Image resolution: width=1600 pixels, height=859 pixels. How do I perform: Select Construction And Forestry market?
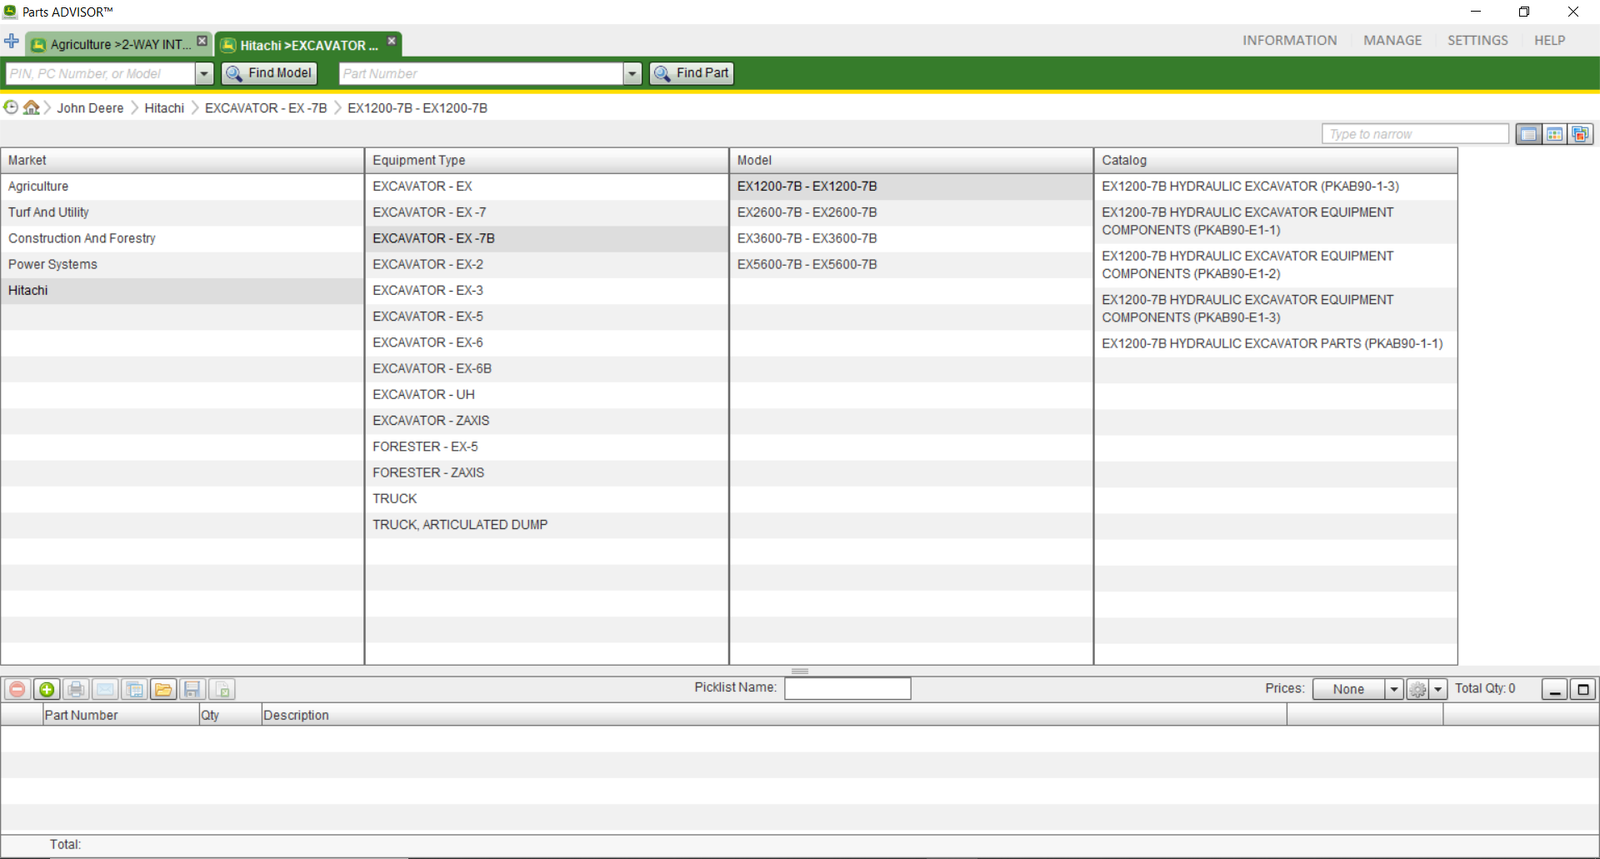pos(182,238)
